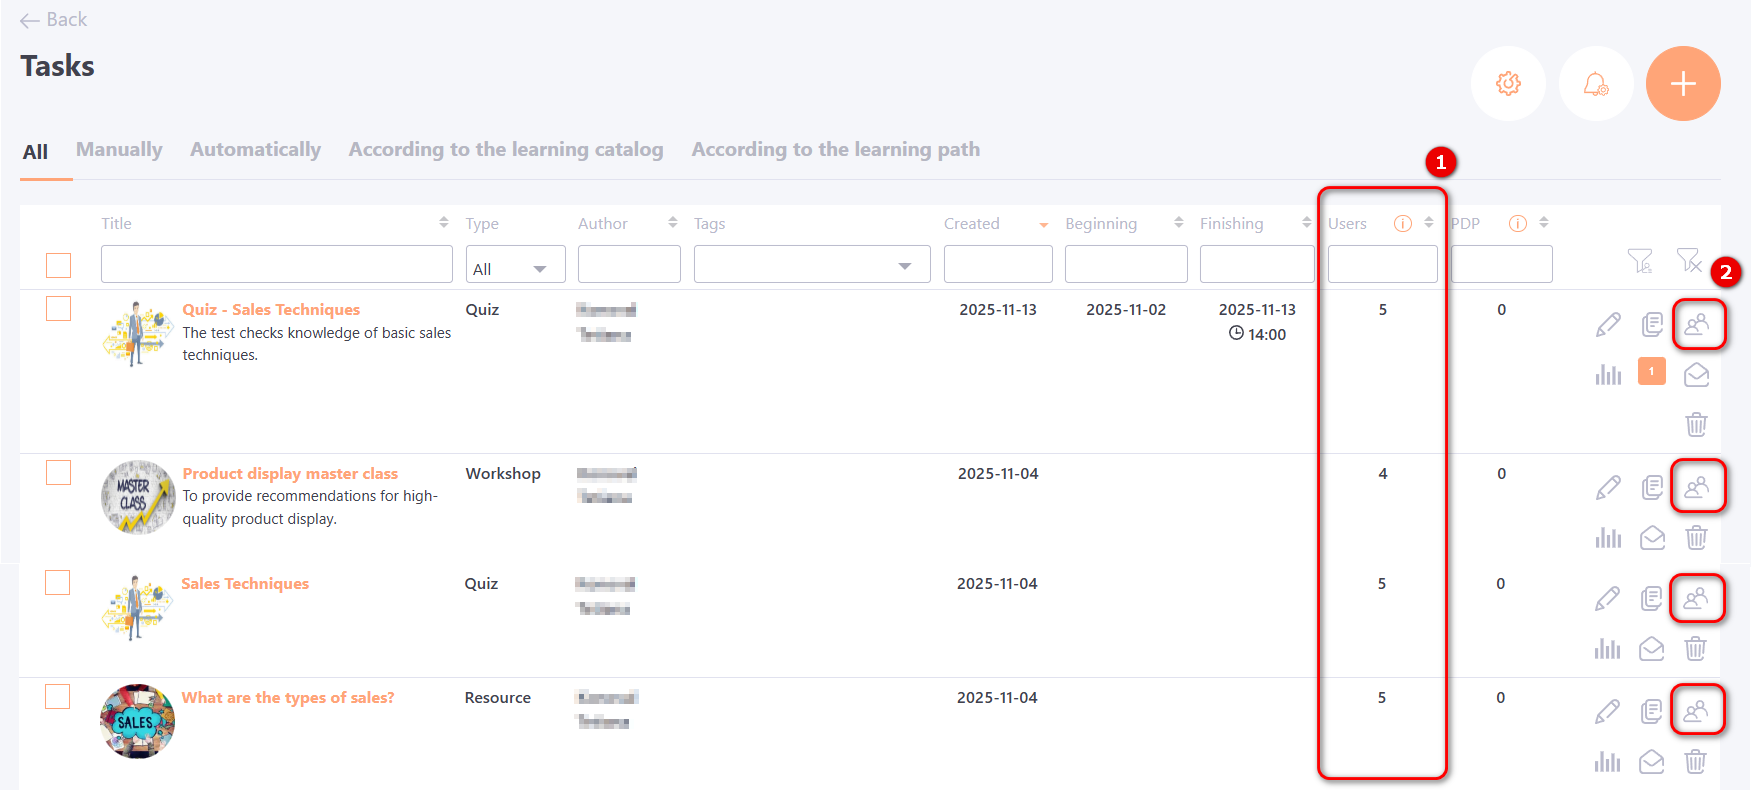Open notification bell settings icon
This screenshot has width=1751, height=790.
1595,84
